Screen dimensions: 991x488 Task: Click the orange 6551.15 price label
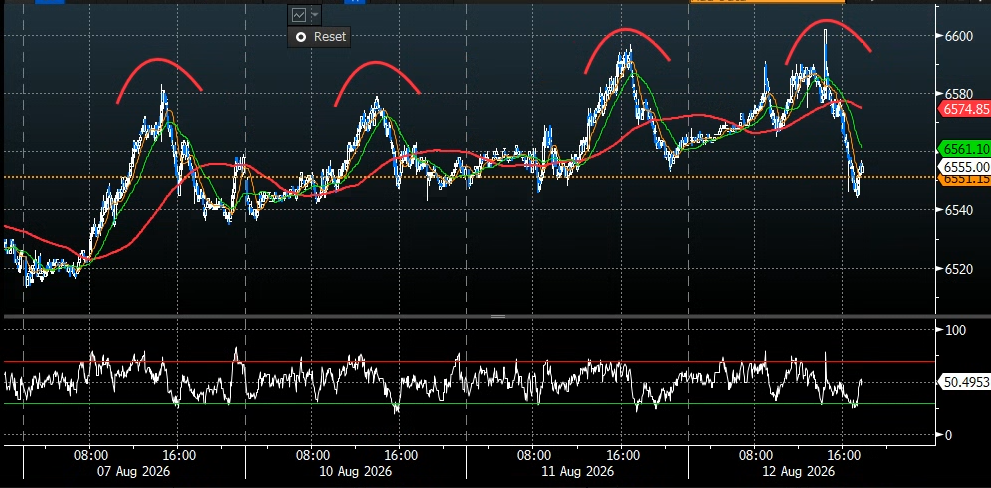[x=964, y=180]
